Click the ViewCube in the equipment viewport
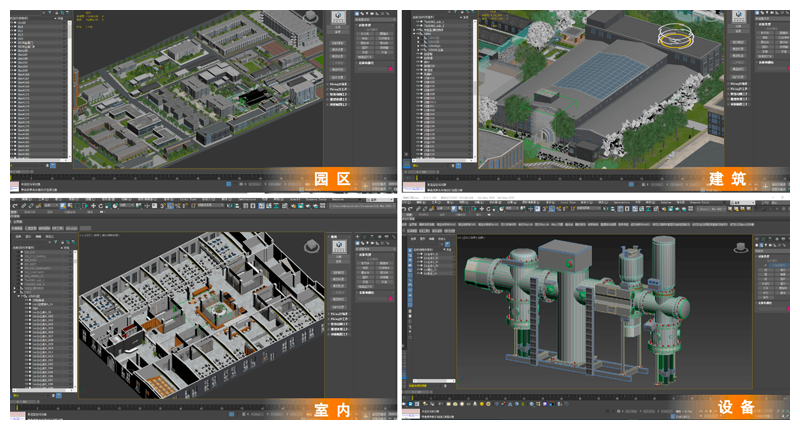800x430 pixels. point(741,247)
